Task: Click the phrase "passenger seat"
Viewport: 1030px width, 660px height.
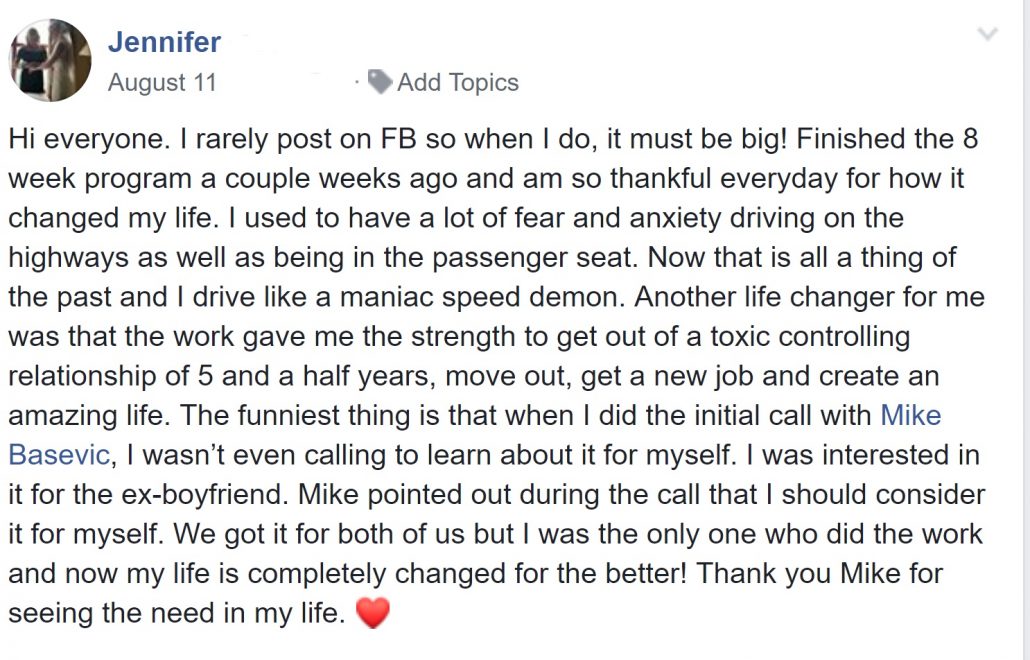Action: 534,257
